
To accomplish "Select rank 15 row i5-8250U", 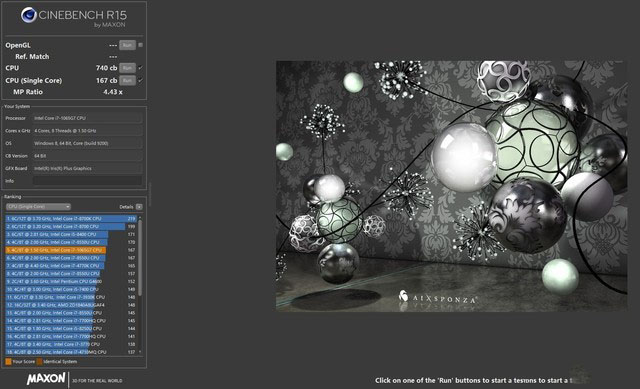I will (x=71, y=328).
